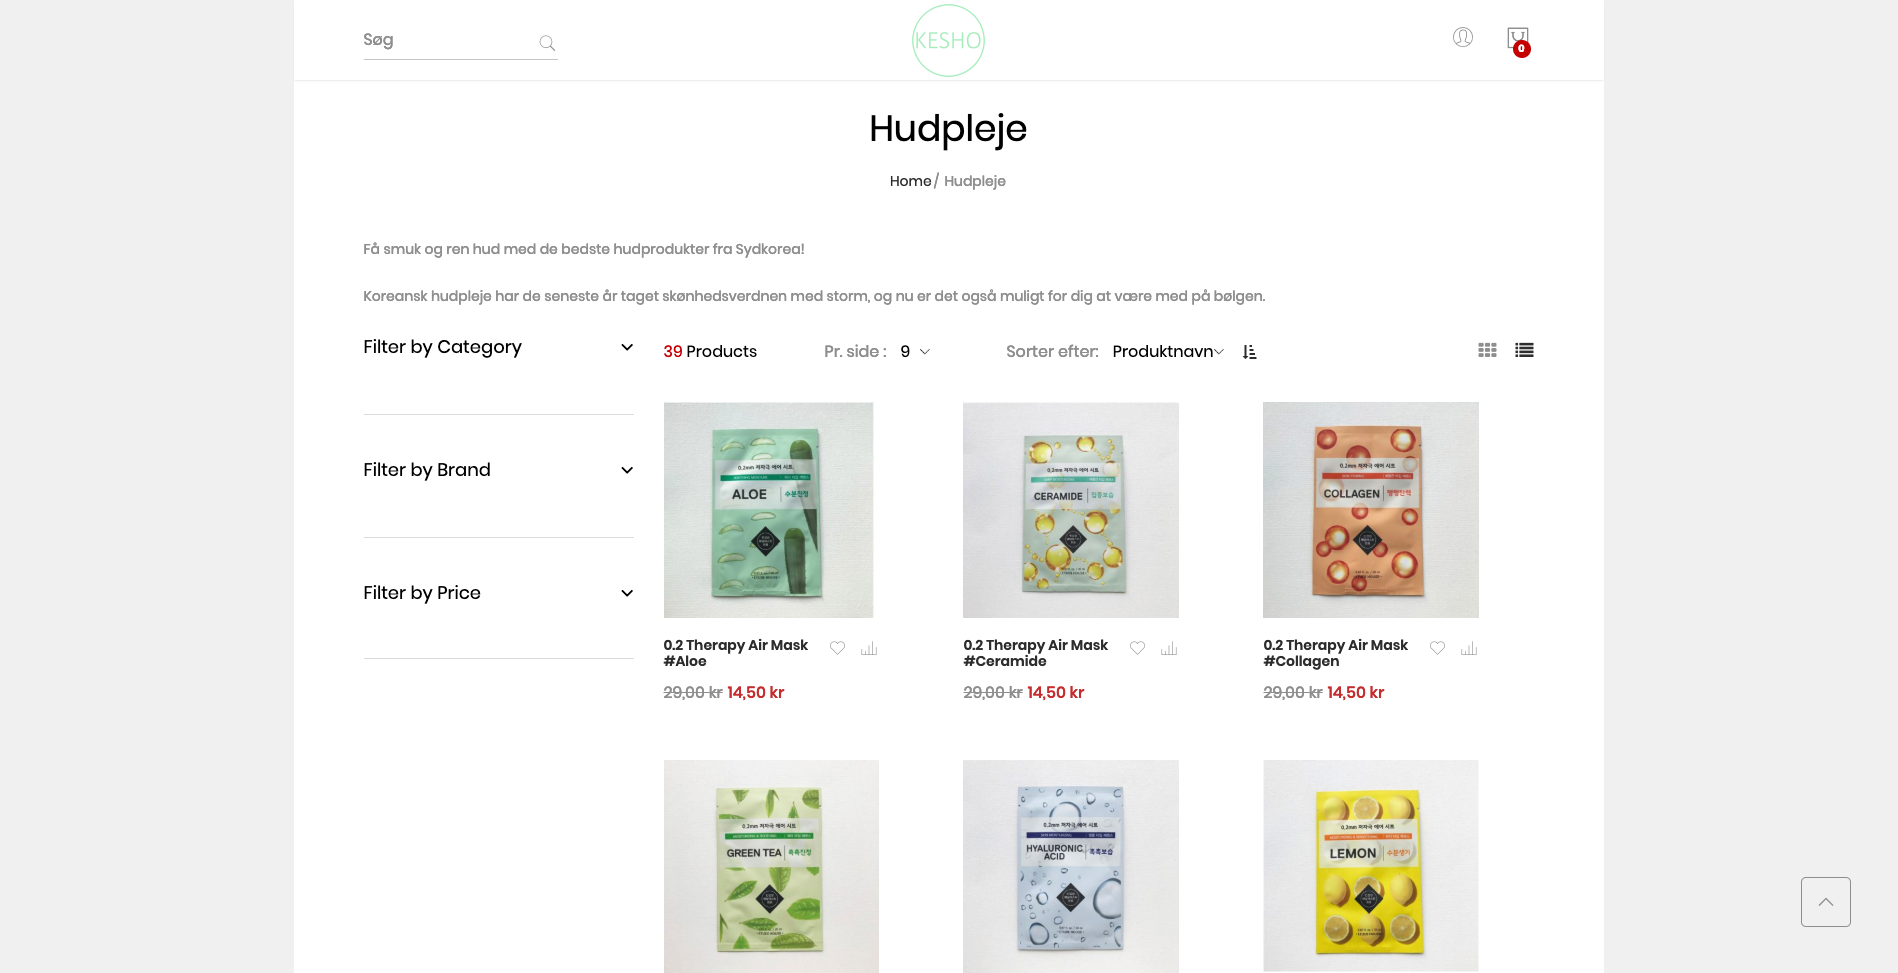Image resolution: width=1898 pixels, height=973 pixels.
Task: Add Ceramide mask to wishlist
Action: tap(1137, 648)
